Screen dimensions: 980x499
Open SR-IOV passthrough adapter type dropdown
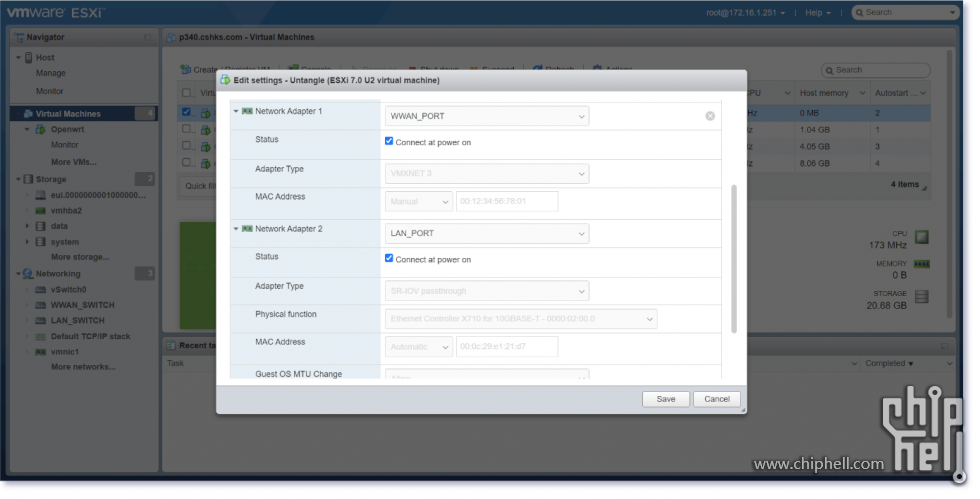[487, 291]
